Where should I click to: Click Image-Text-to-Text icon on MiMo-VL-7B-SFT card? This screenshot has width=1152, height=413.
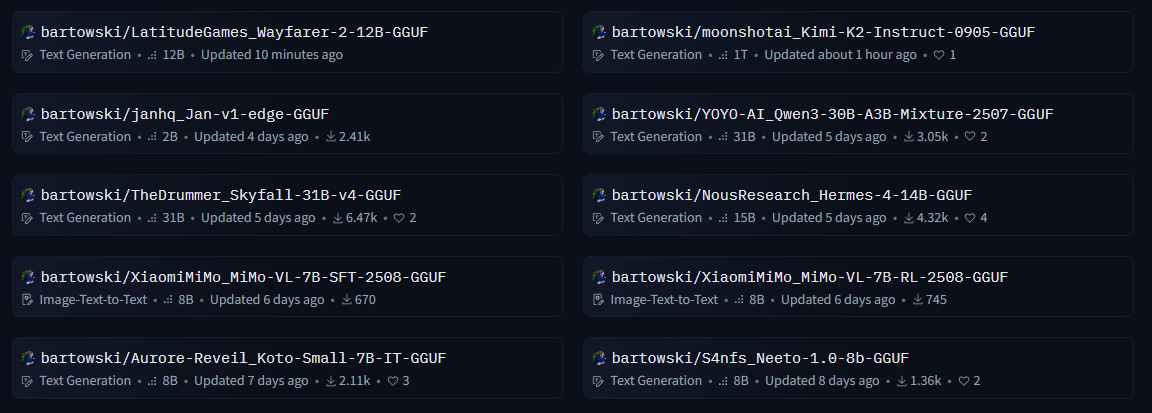[27, 300]
